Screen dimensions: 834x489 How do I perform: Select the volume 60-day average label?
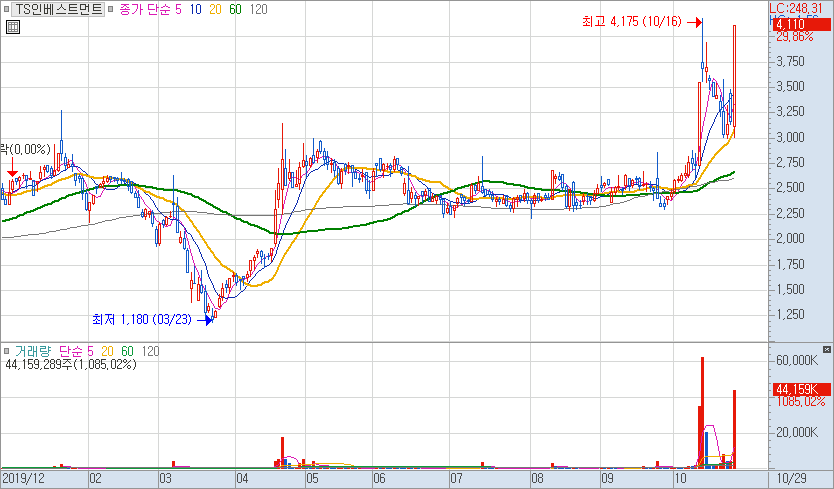tap(127, 351)
